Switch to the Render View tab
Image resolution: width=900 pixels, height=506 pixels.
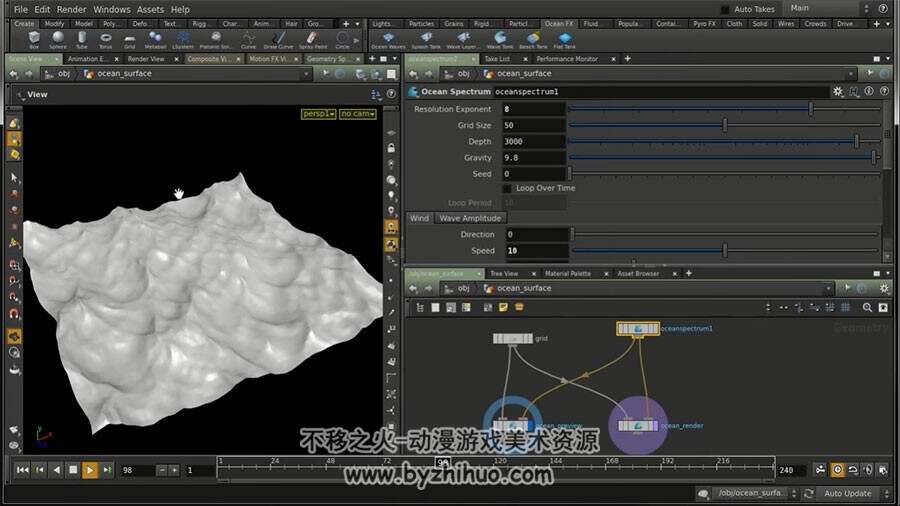click(146, 59)
